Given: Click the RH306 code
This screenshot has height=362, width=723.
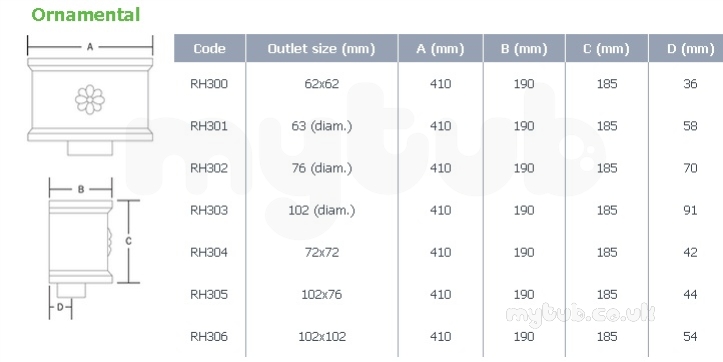Looking at the screenshot, I should (209, 337).
